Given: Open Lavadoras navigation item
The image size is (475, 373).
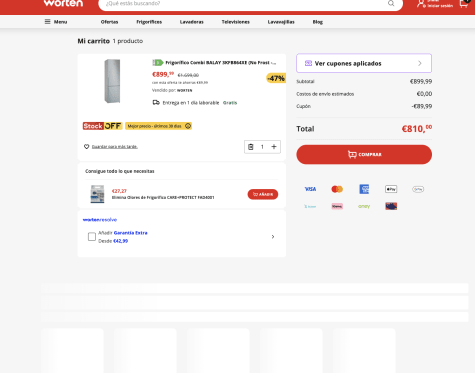Looking at the screenshot, I should (x=192, y=22).
